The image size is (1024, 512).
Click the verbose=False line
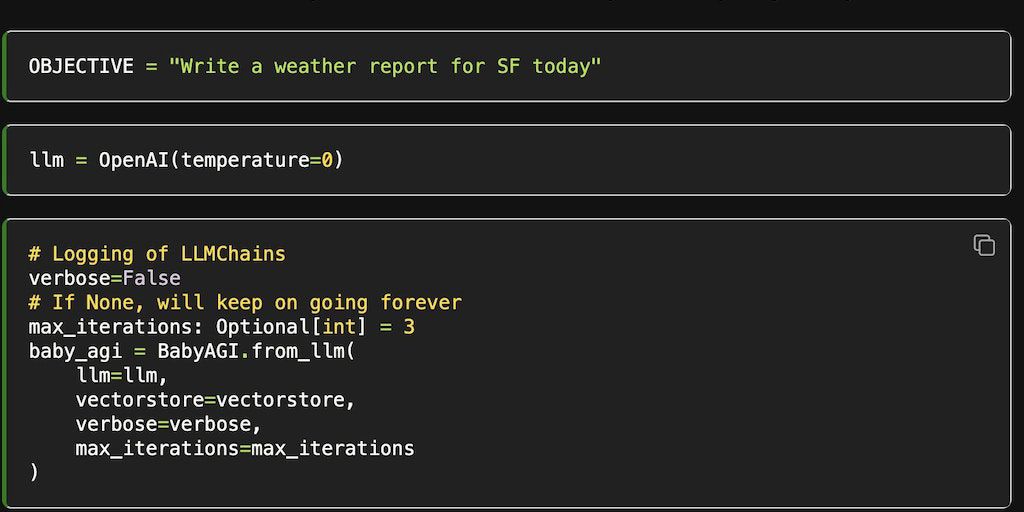point(104,278)
